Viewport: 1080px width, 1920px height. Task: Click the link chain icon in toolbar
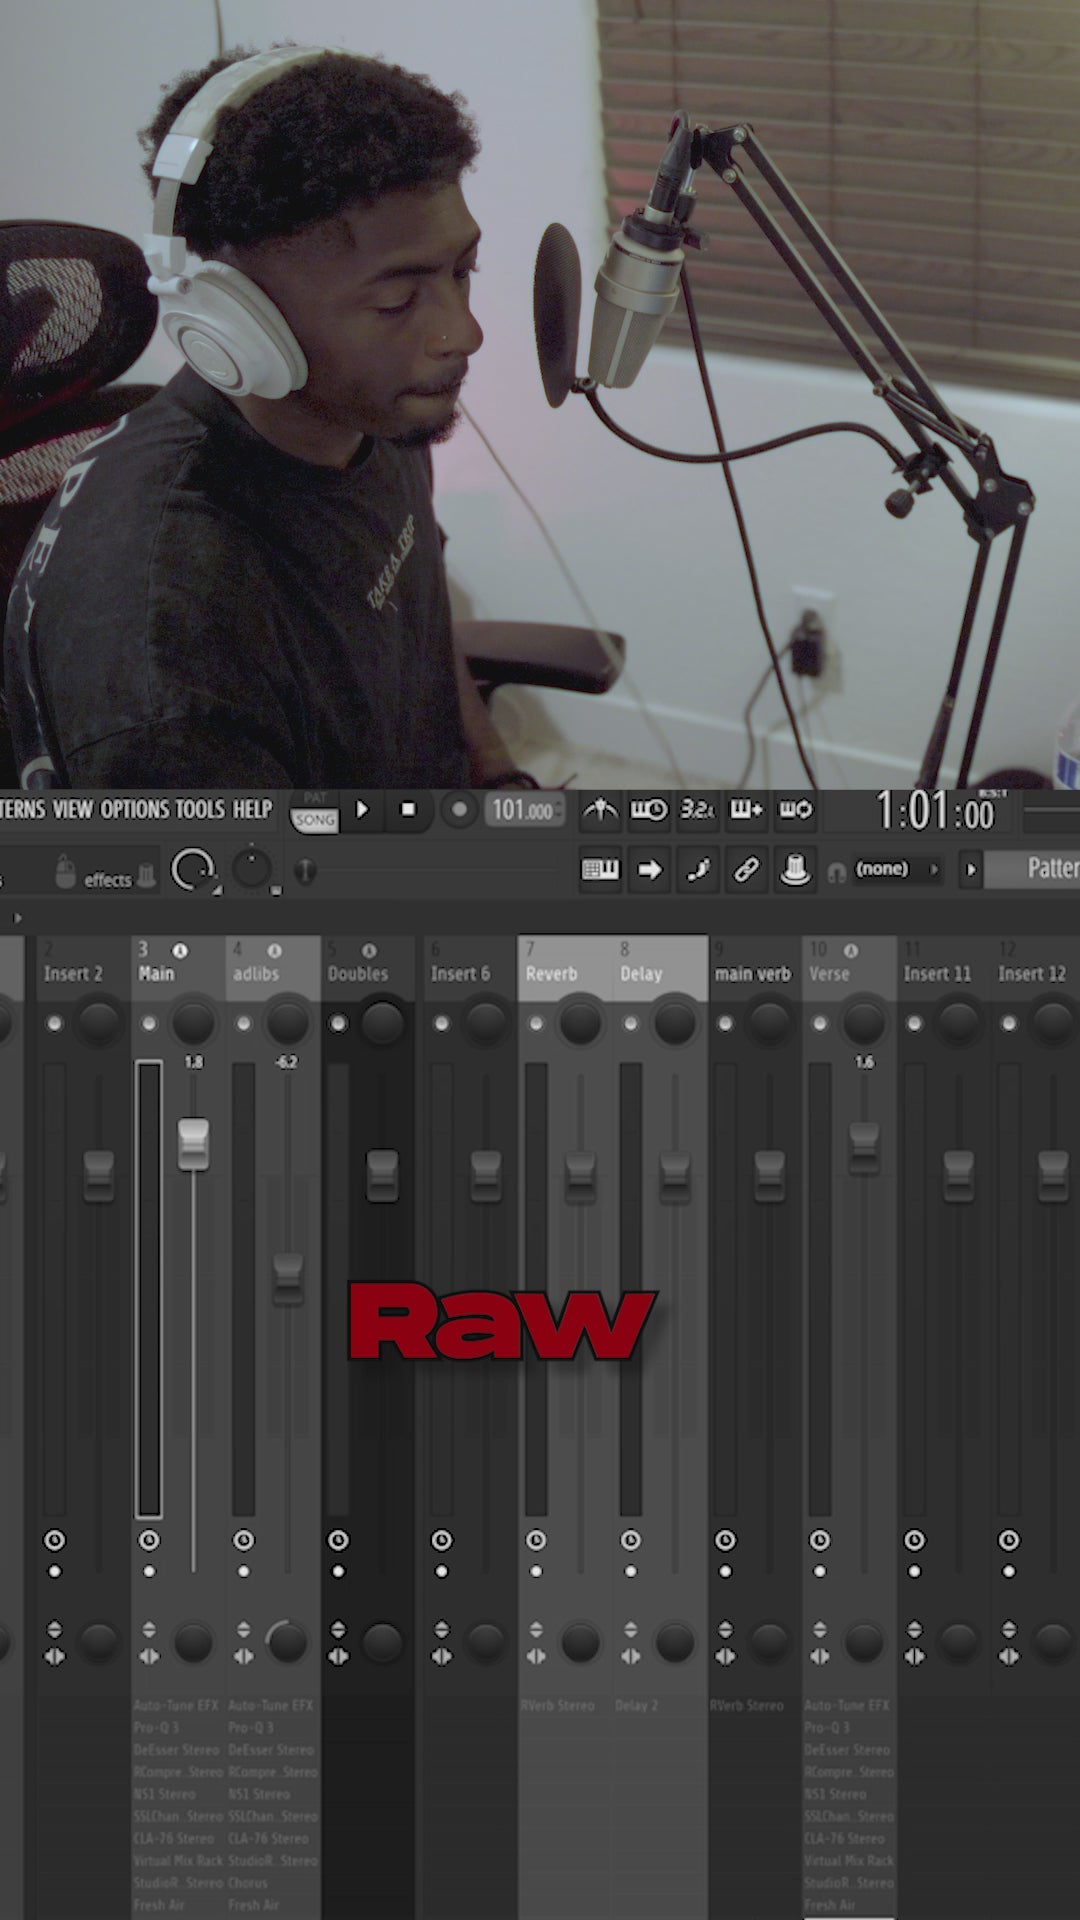(746, 870)
